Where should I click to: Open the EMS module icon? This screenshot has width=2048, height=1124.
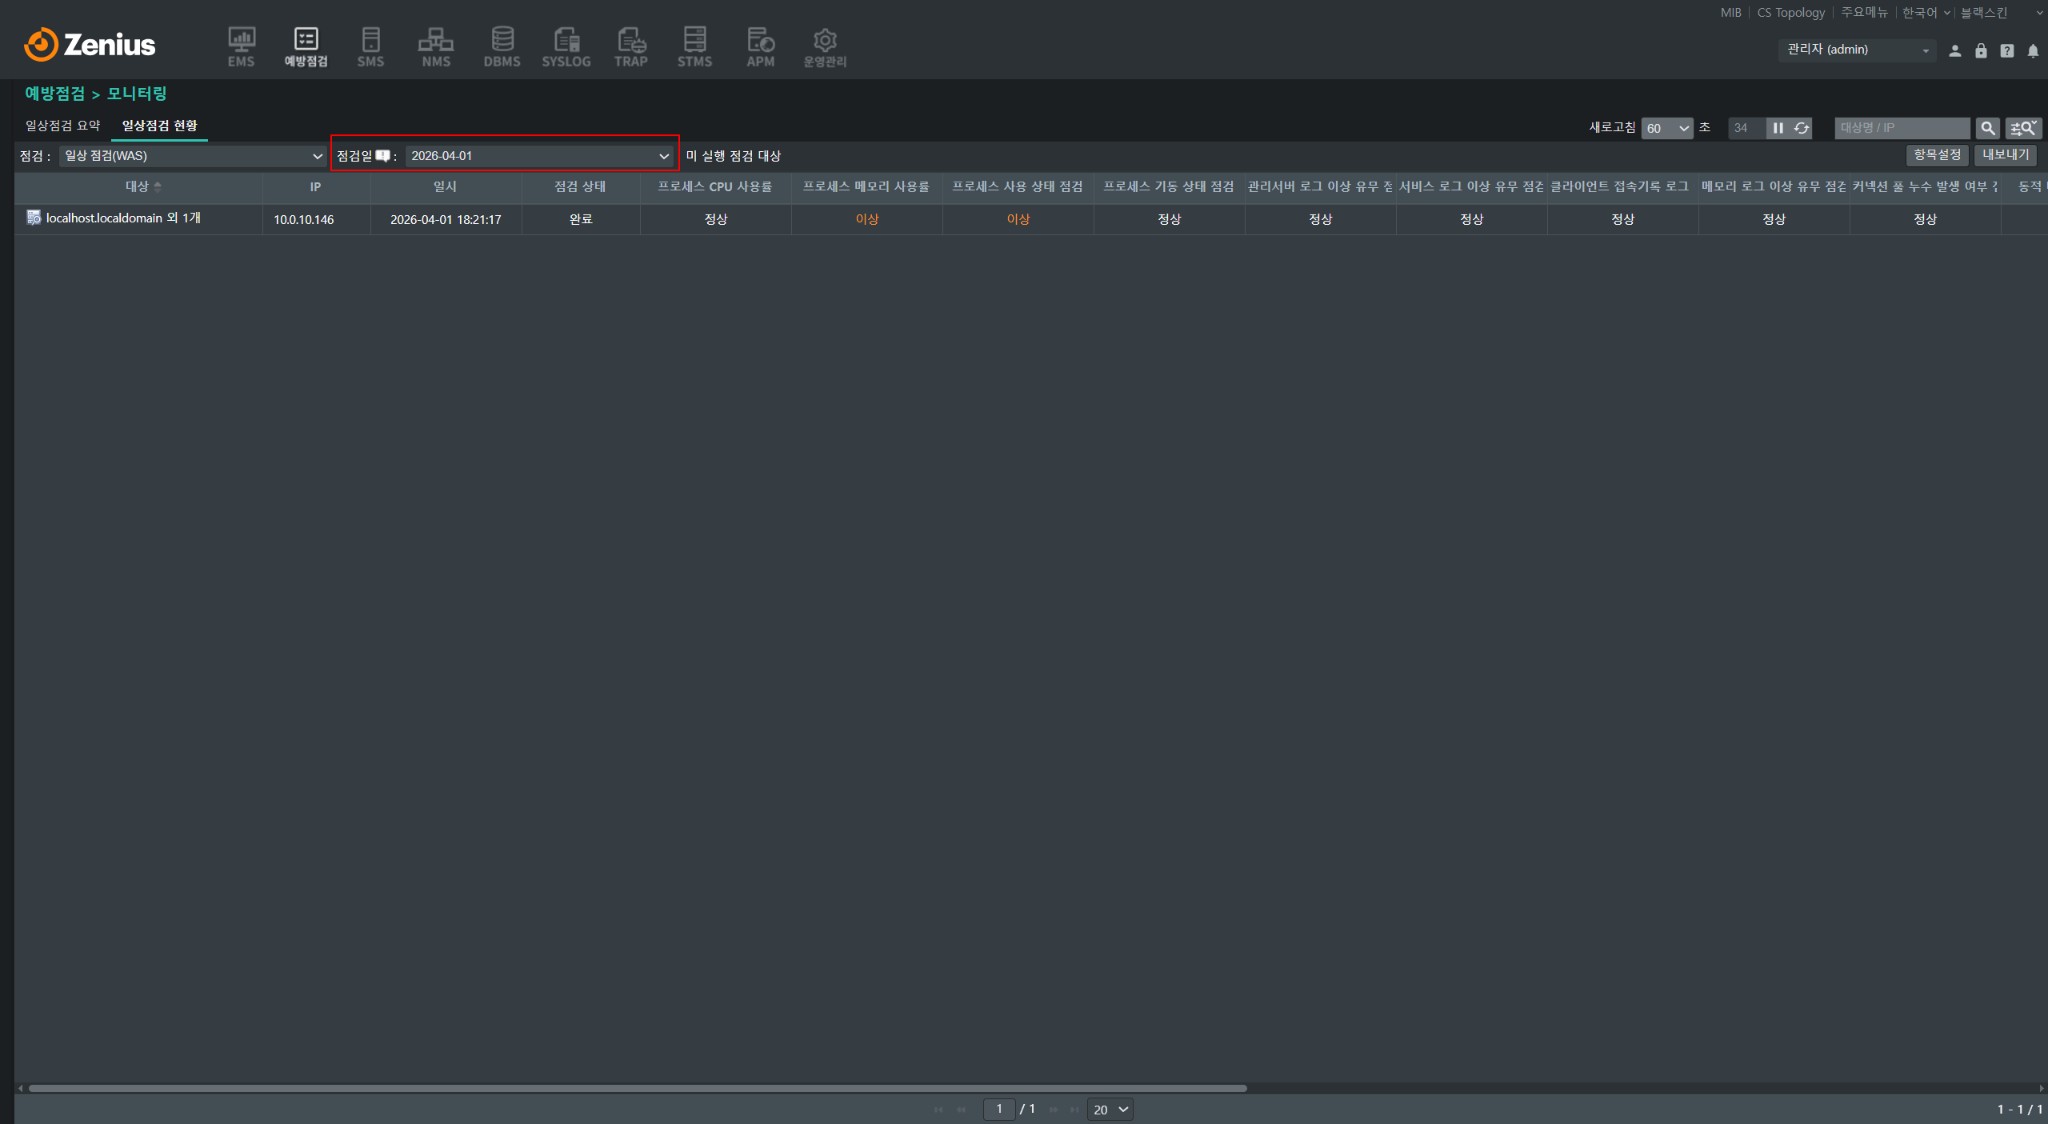pos(241,47)
